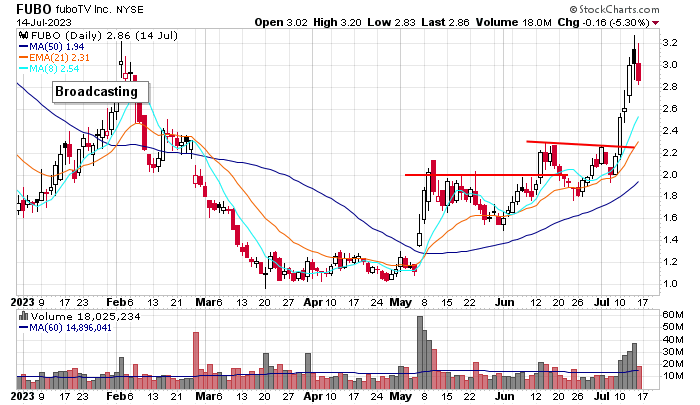Click the 'Feb' label on the upper date axis
This screenshot has height=405, width=700.
click(116, 302)
